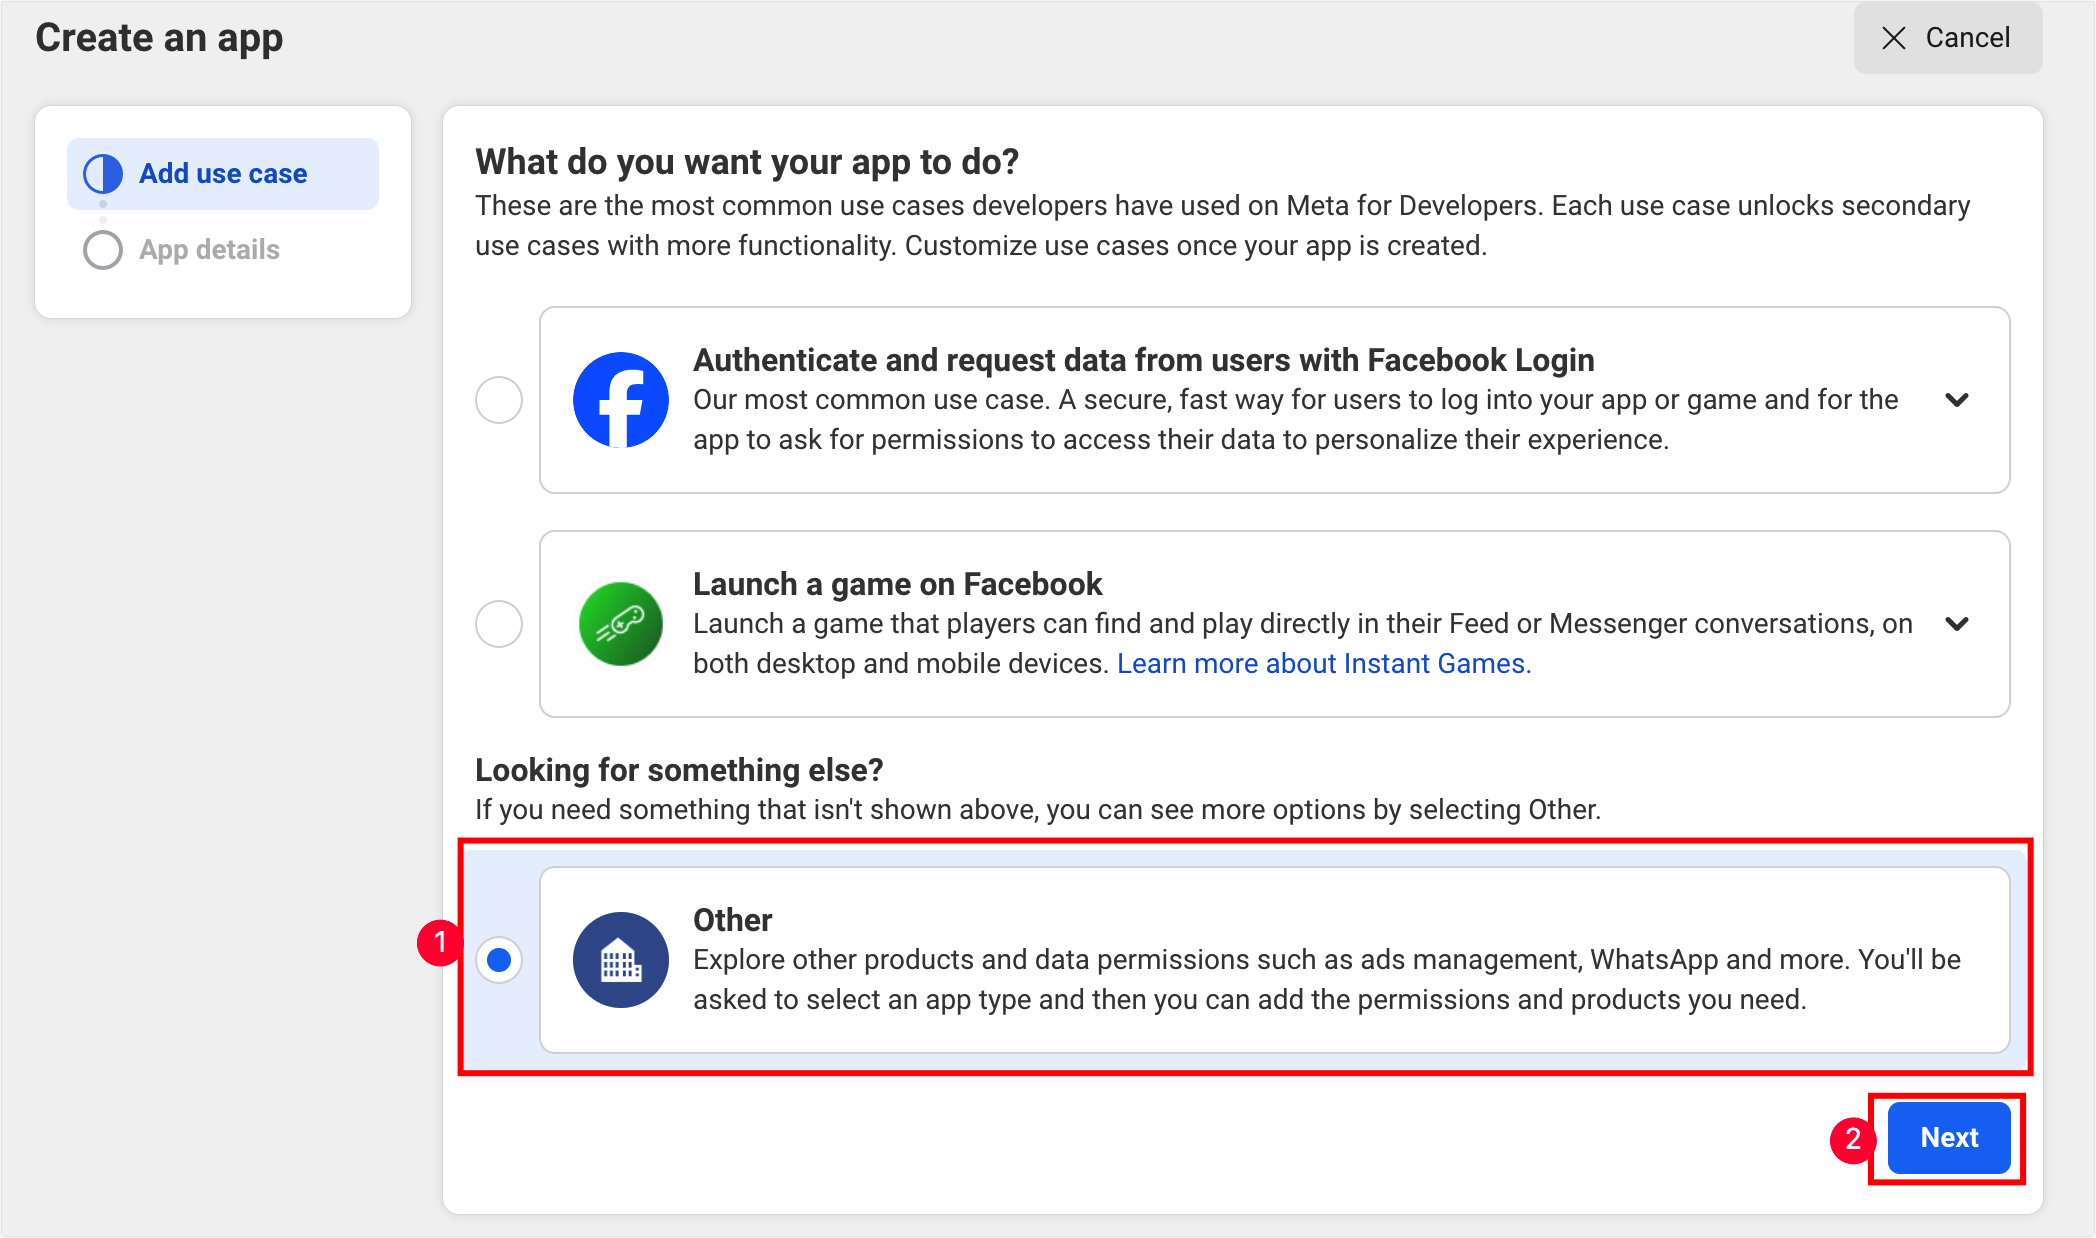Image resolution: width=2096 pixels, height=1238 pixels.
Task: Click the half-filled Add use case icon
Action: tap(103, 174)
